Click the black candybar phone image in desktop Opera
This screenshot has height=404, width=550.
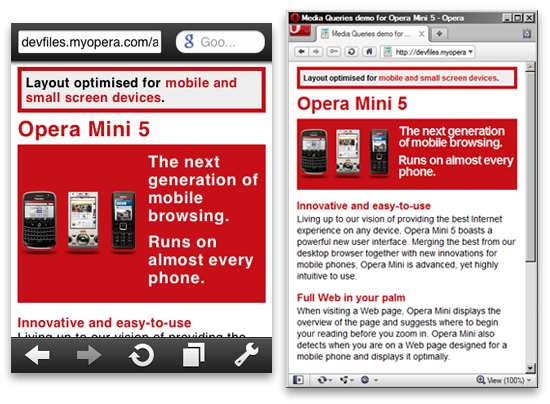pyautogui.click(x=379, y=152)
